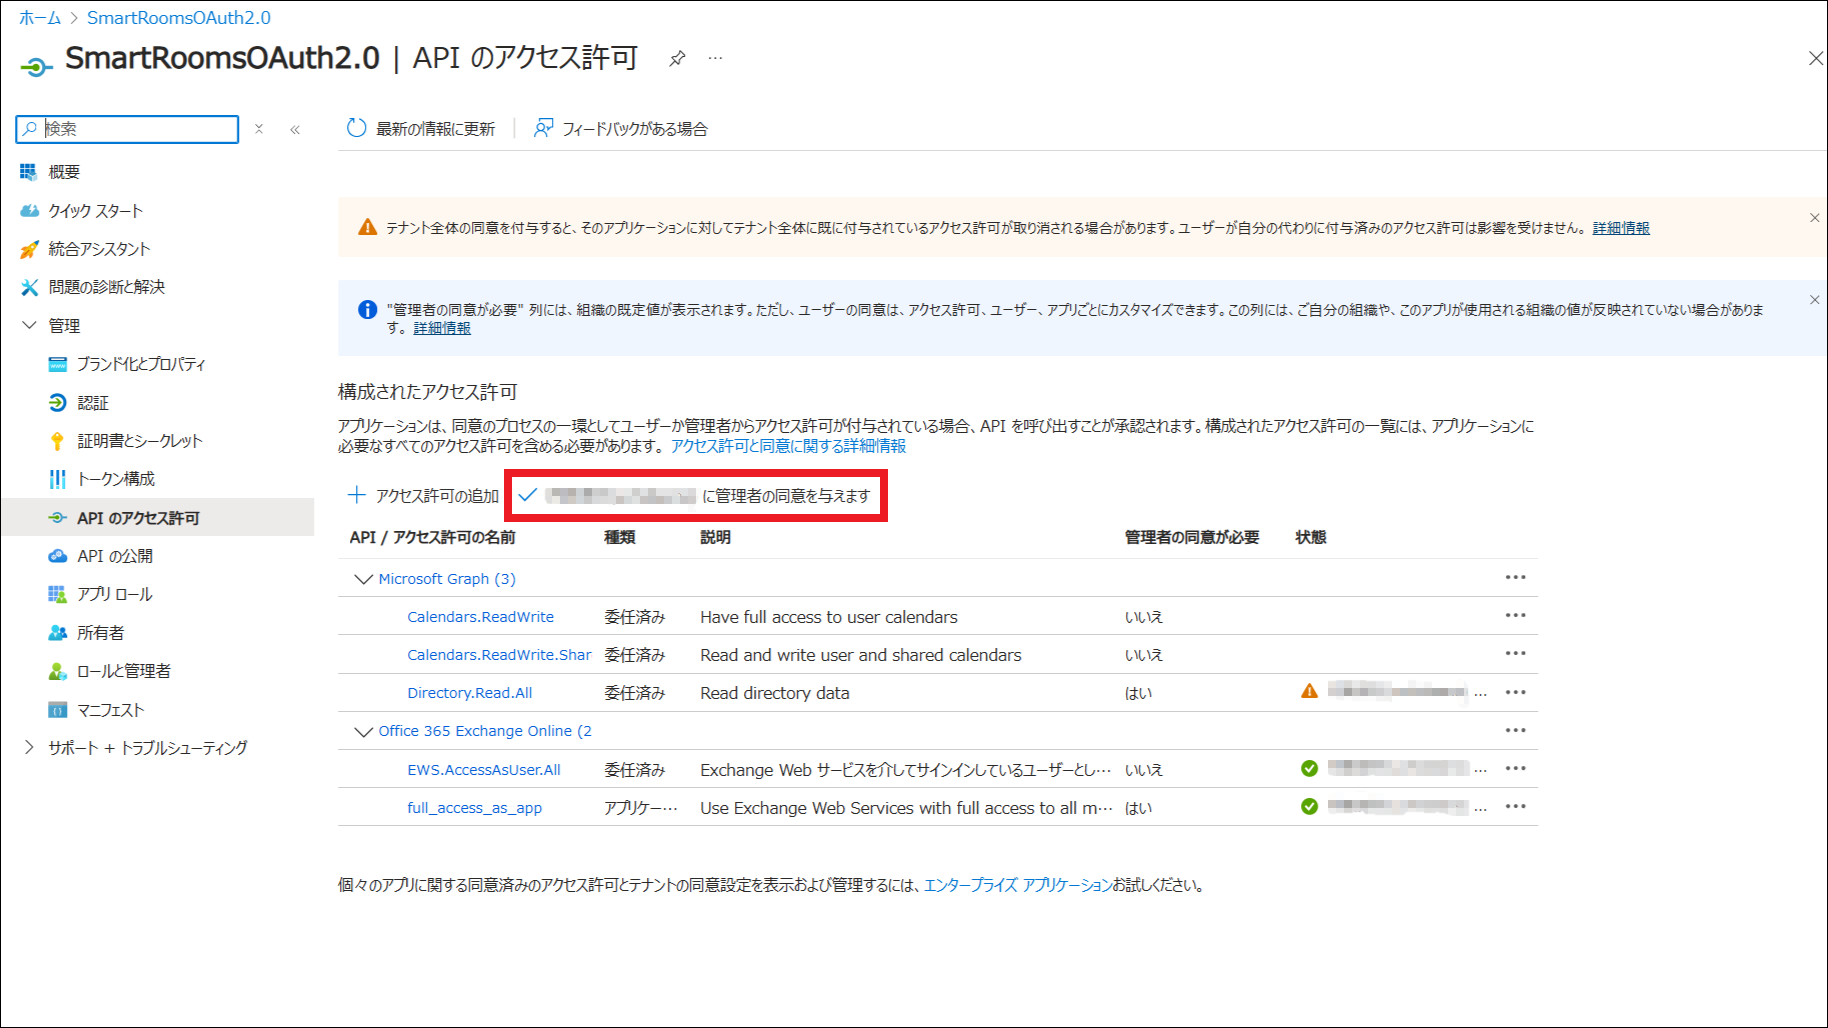Open the Calendars.ReadWrite permission link
The height and width of the screenshot is (1028, 1828).
pyautogui.click(x=480, y=617)
